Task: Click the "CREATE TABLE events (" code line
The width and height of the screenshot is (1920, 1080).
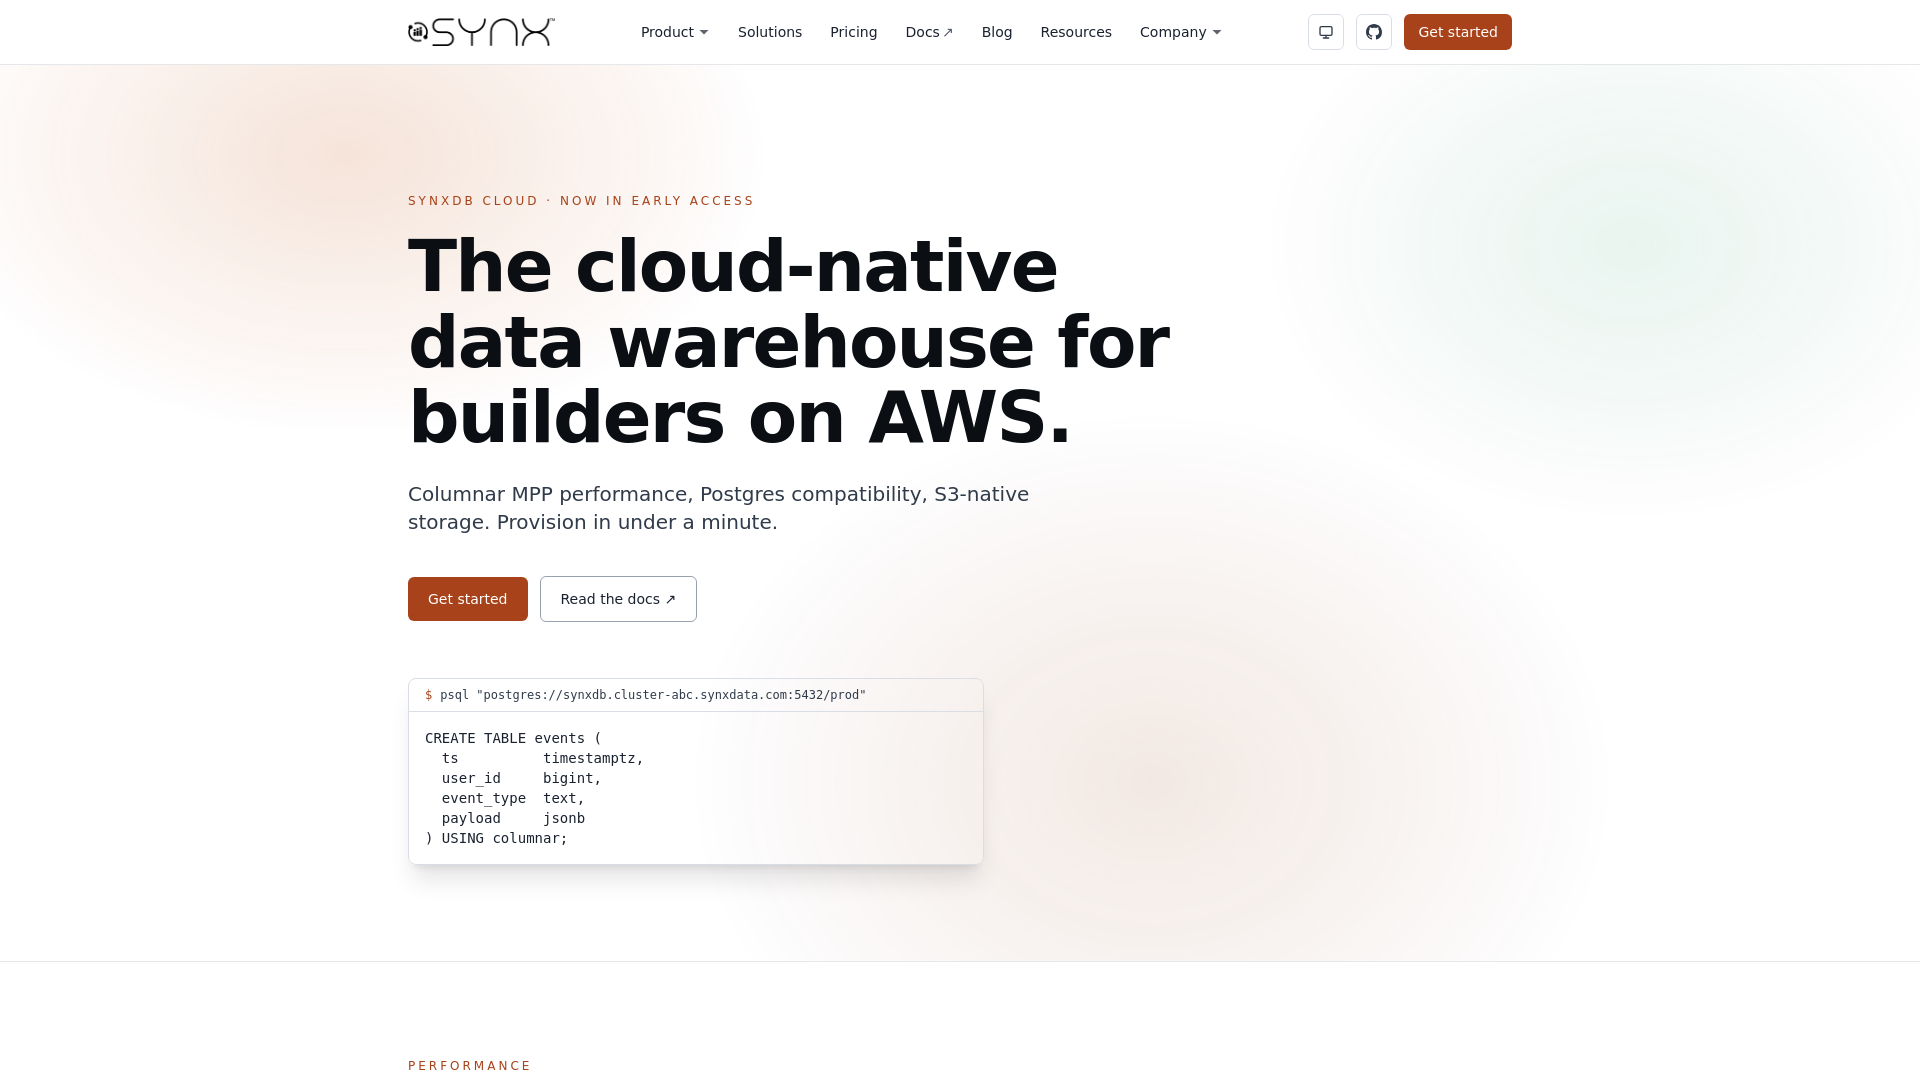Action: coord(514,738)
